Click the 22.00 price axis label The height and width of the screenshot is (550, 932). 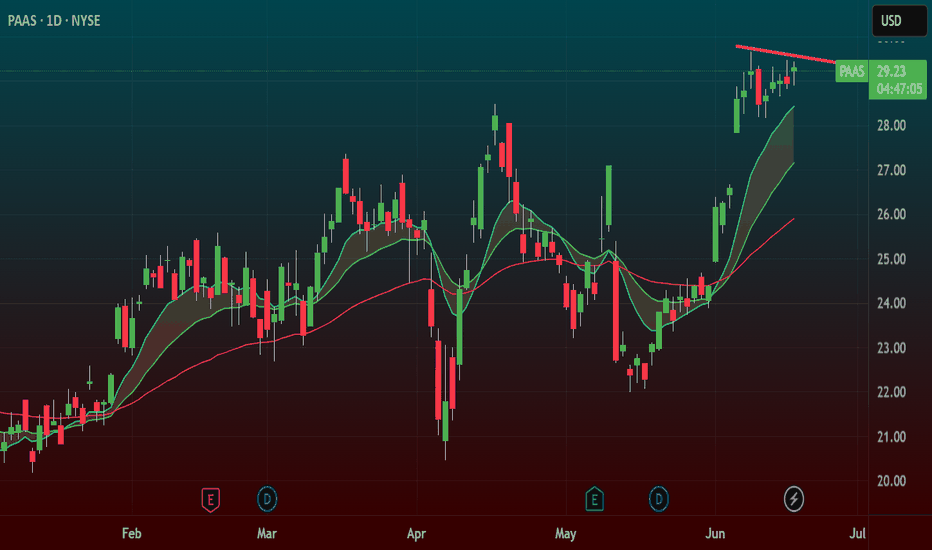tap(891, 392)
